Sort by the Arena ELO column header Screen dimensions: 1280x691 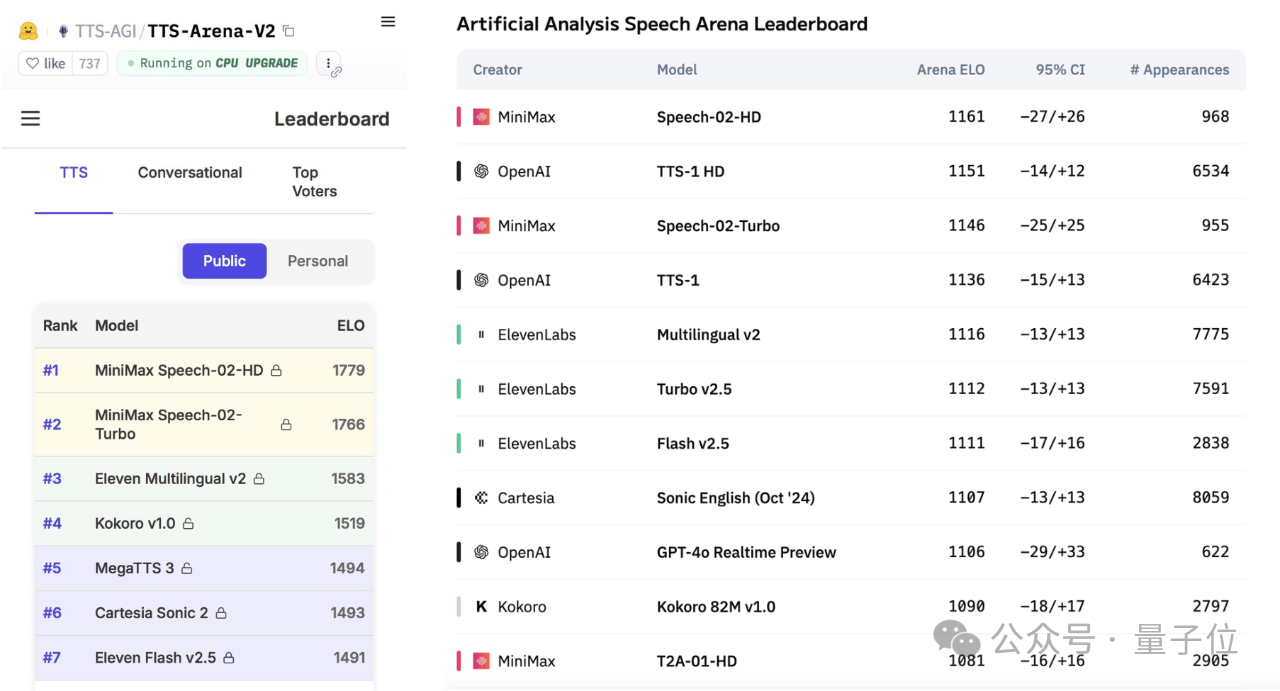pyautogui.click(x=950, y=70)
